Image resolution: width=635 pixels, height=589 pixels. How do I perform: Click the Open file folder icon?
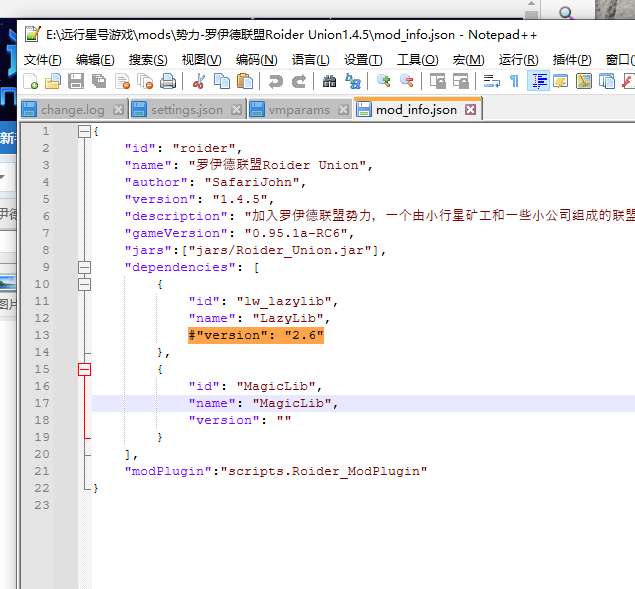(53, 81)
